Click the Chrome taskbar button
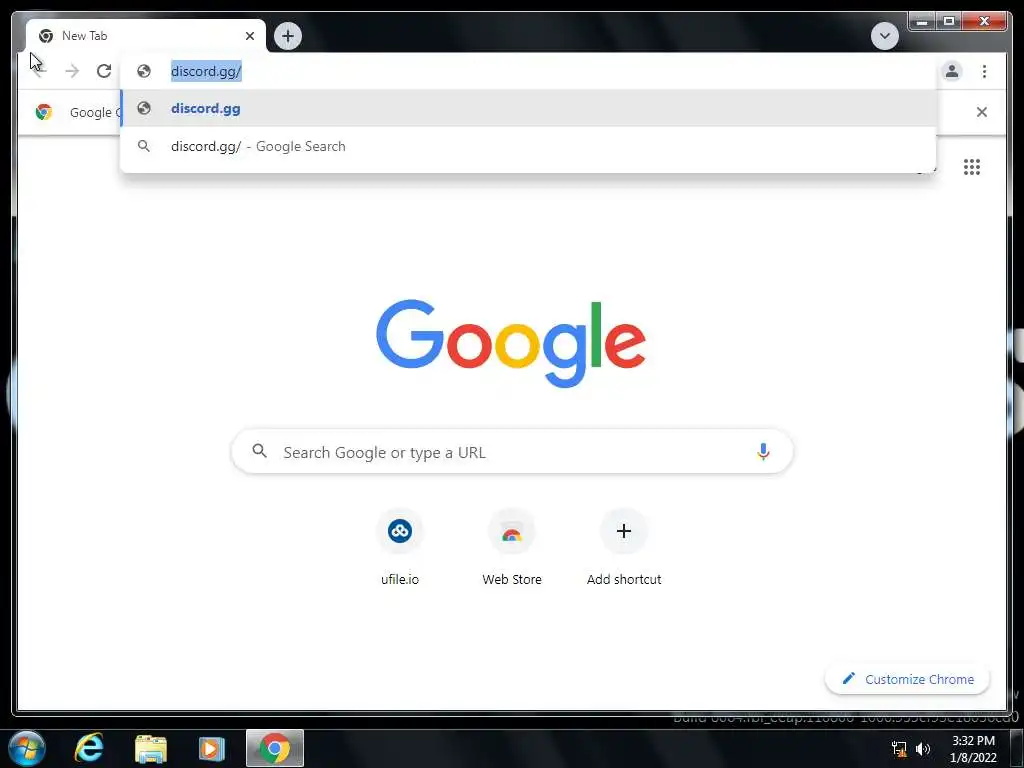This screenshot has height=768, width=1024. (275, 748)
